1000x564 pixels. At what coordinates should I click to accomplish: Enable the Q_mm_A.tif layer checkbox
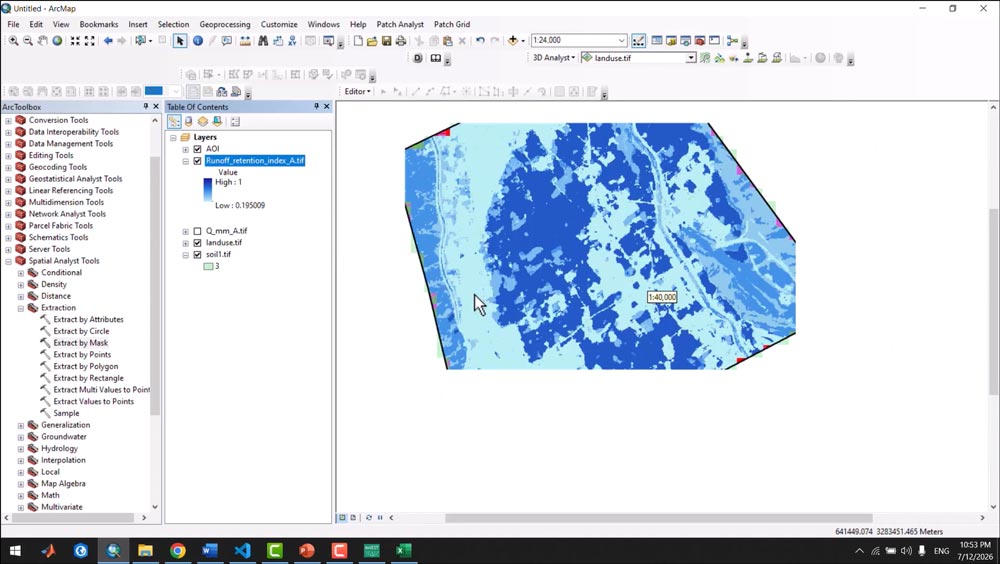pyautogui.click(x=198, y=231)
